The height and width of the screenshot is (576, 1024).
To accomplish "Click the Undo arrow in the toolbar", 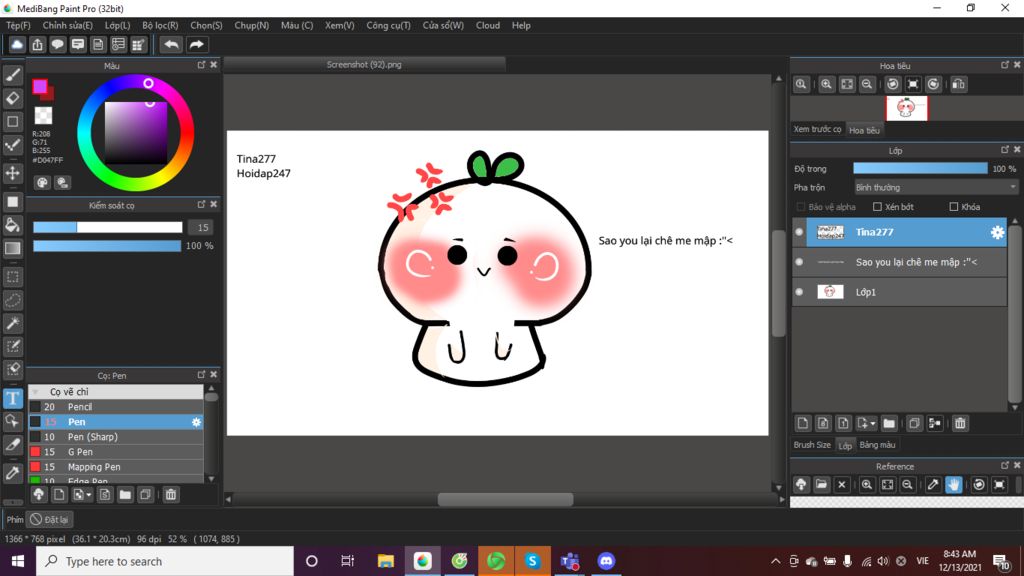I will pos(171,44).
